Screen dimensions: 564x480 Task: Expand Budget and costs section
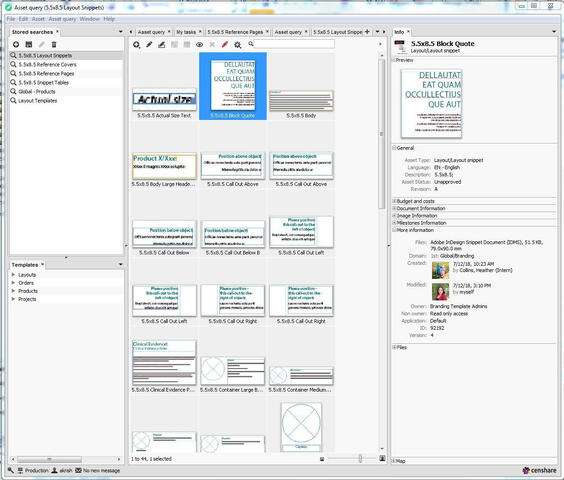(394, 201)
